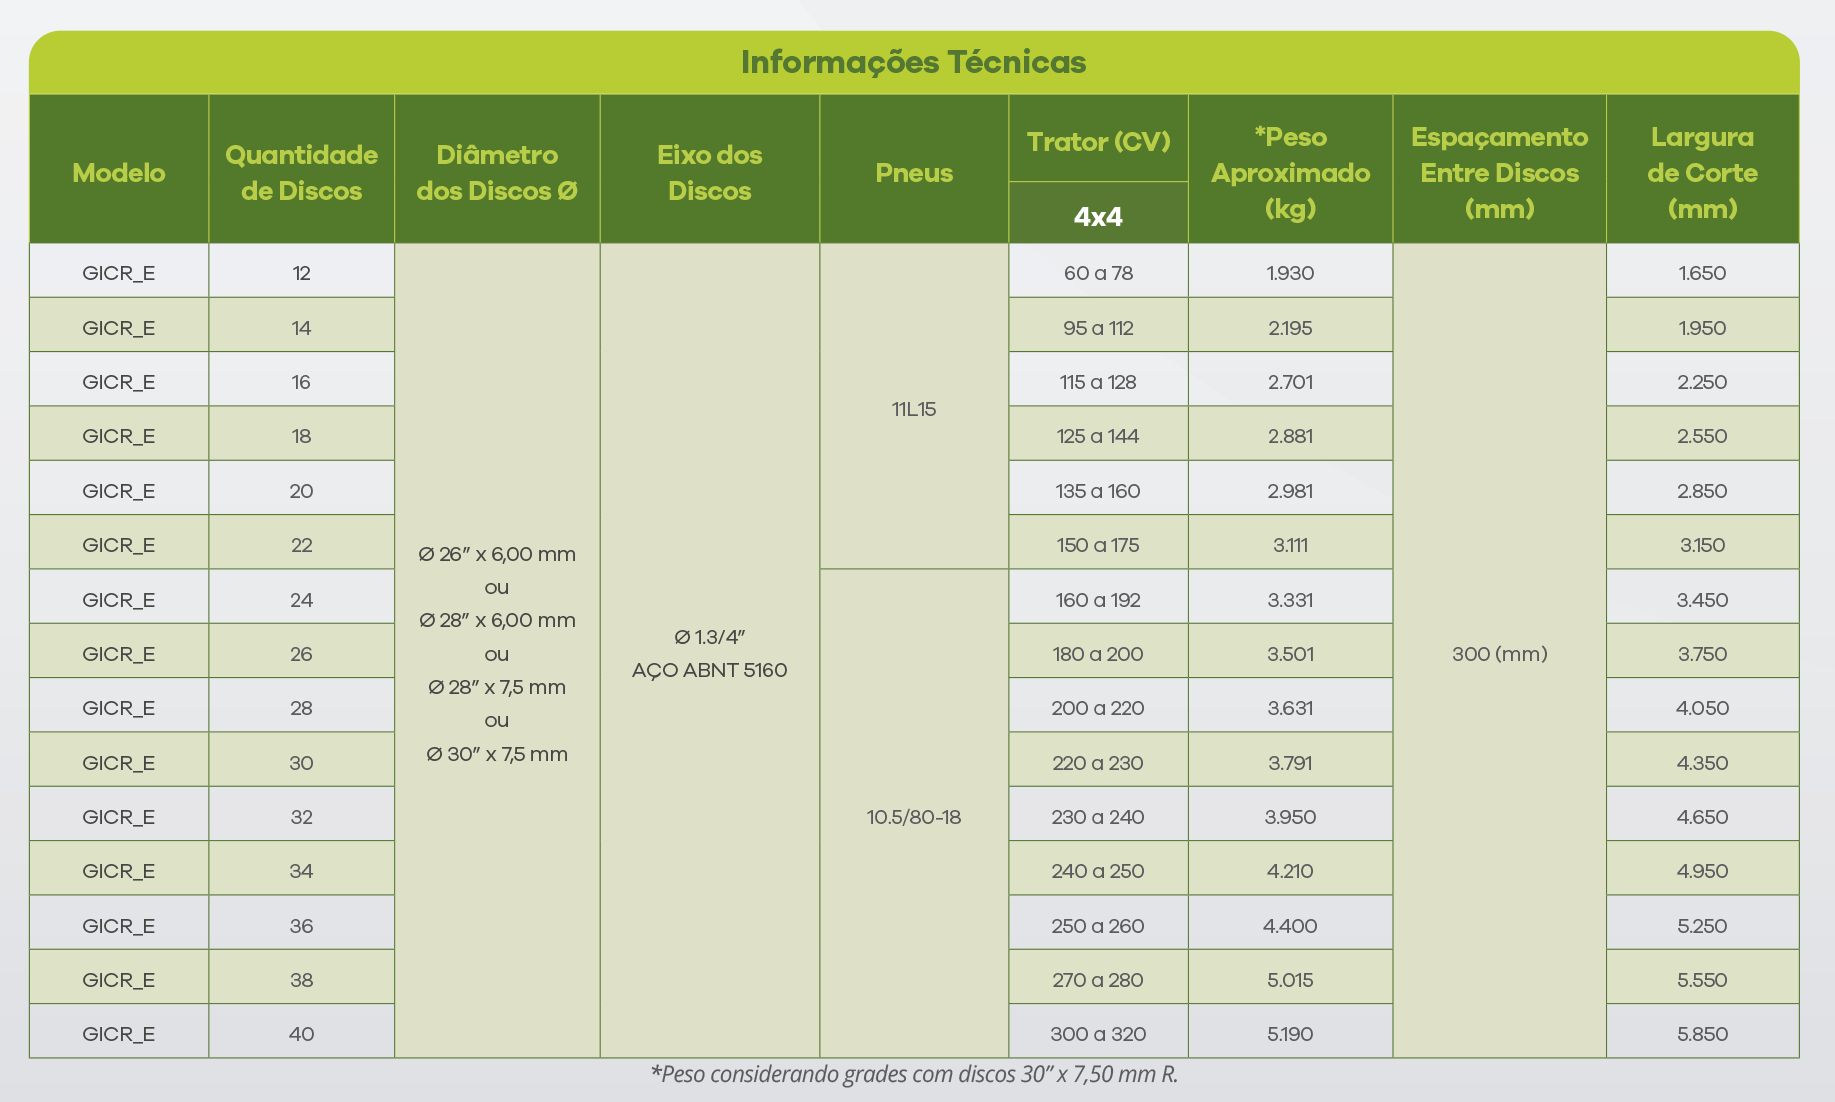This screenshot has height=1102, width=1835.
Task: Select the Largura de Corte header
Action: pyautogui.click(x=1702, y=173)
